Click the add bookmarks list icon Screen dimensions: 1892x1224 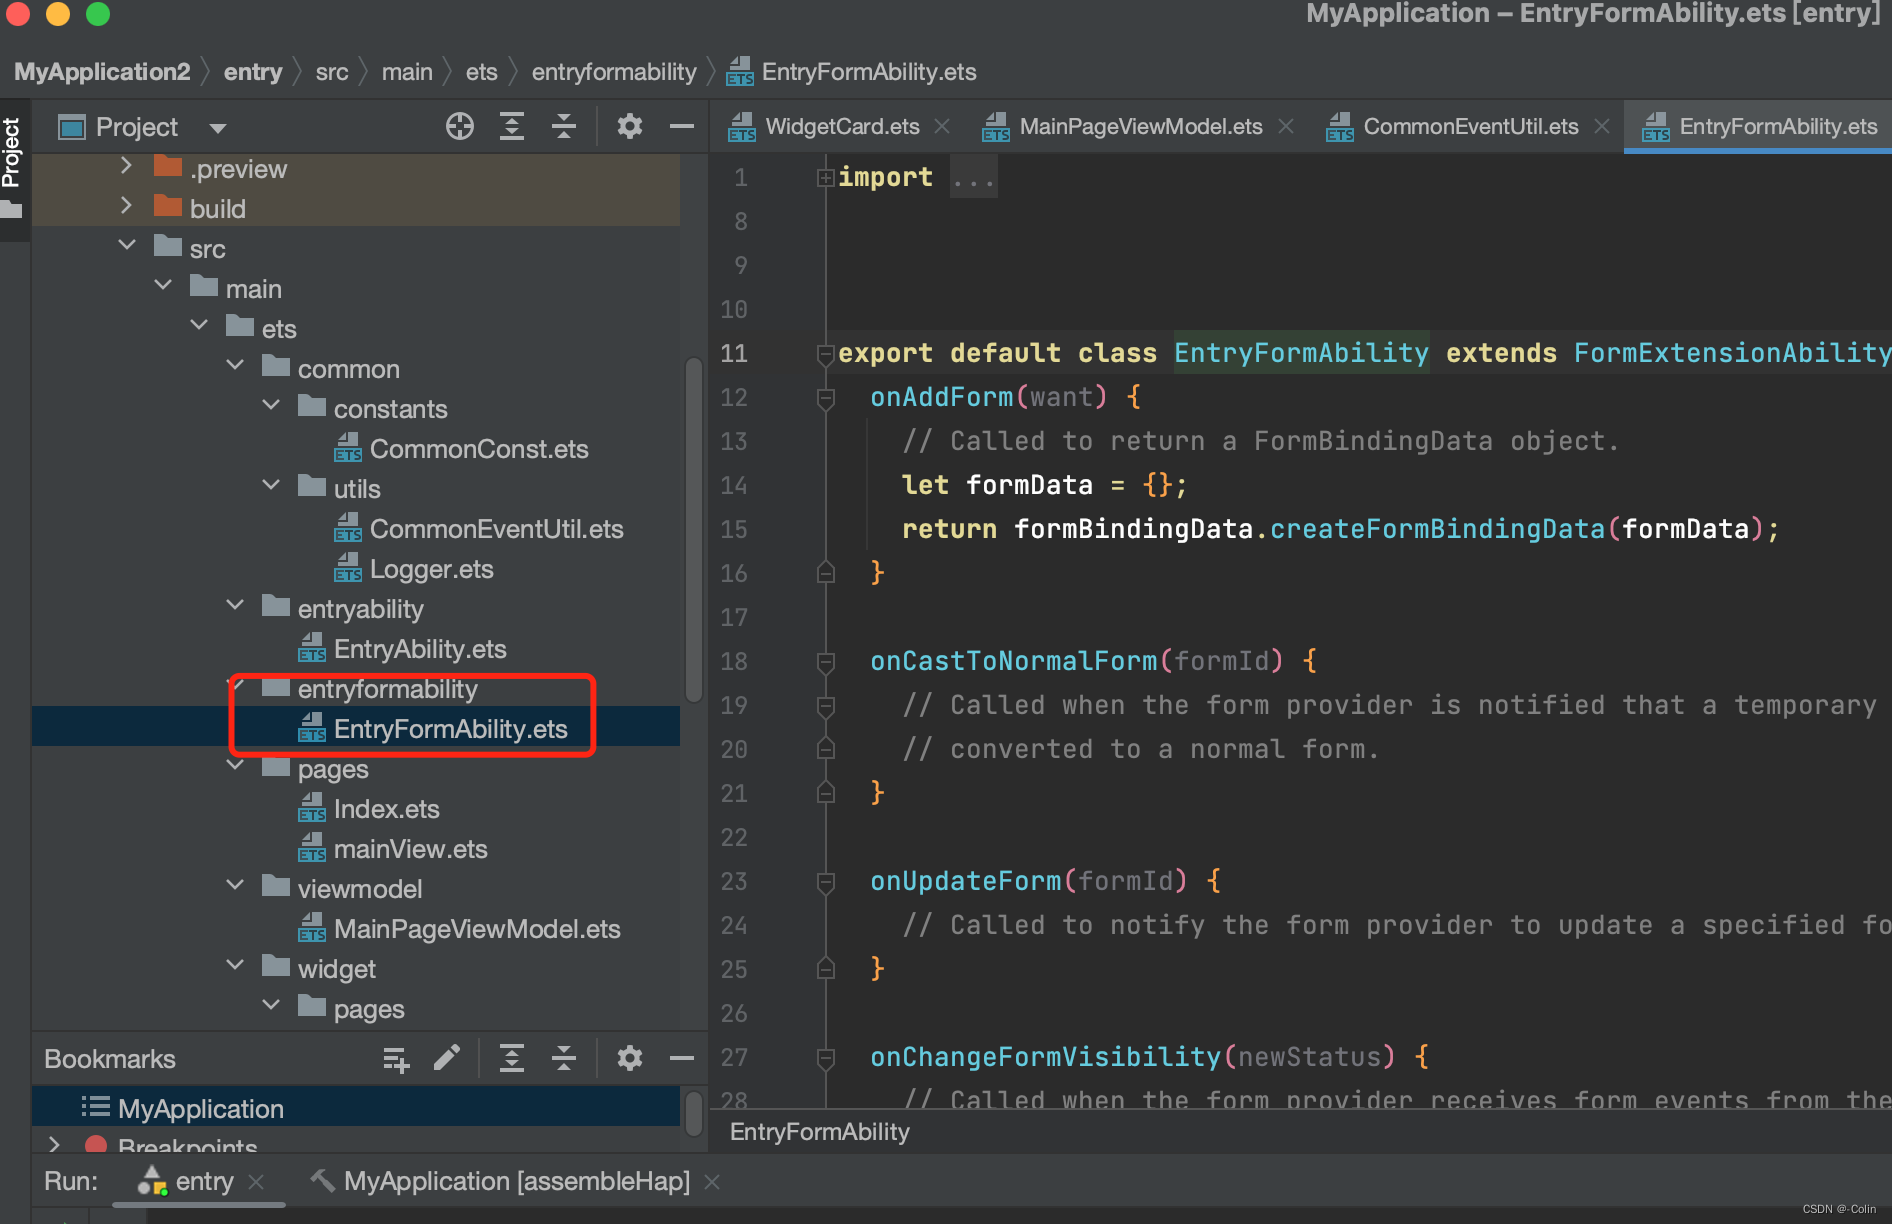tap(396, 1057)
